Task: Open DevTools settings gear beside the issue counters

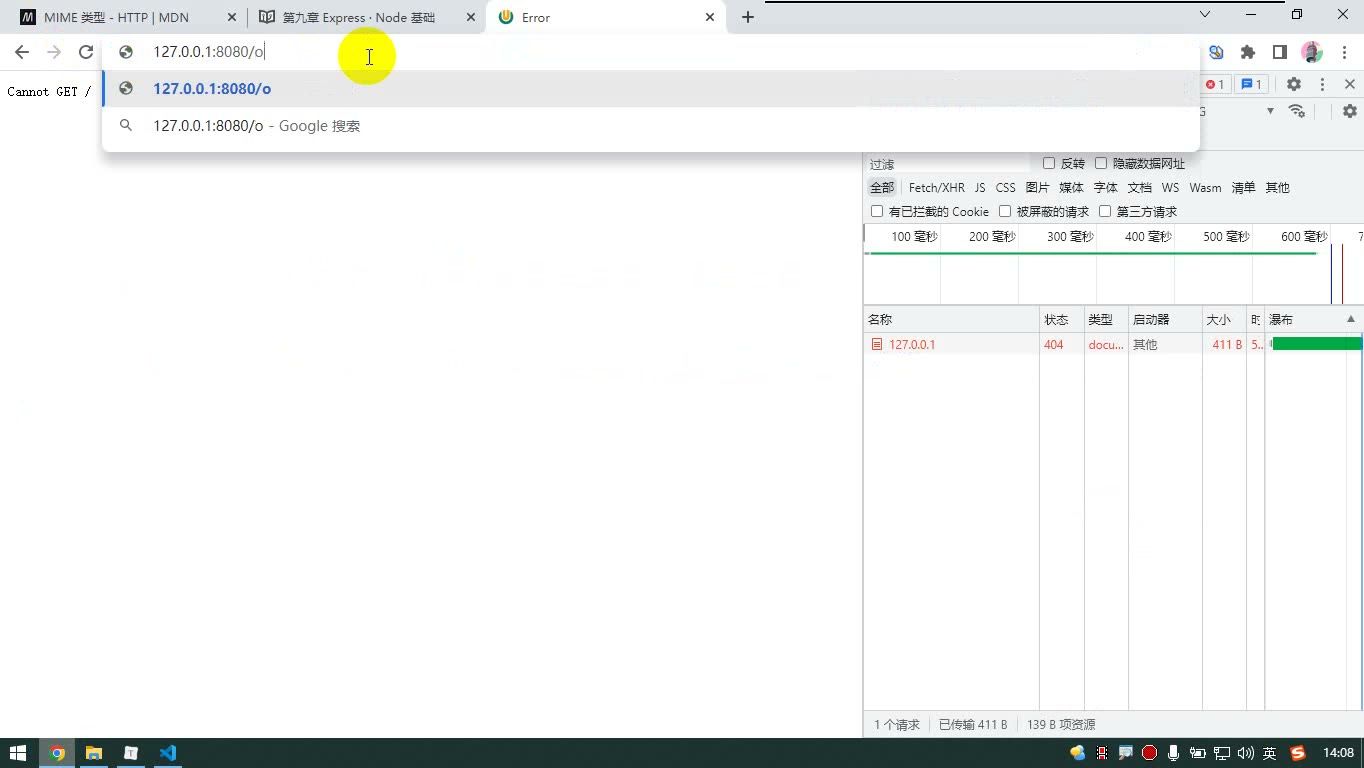Action: (1294, 84)
